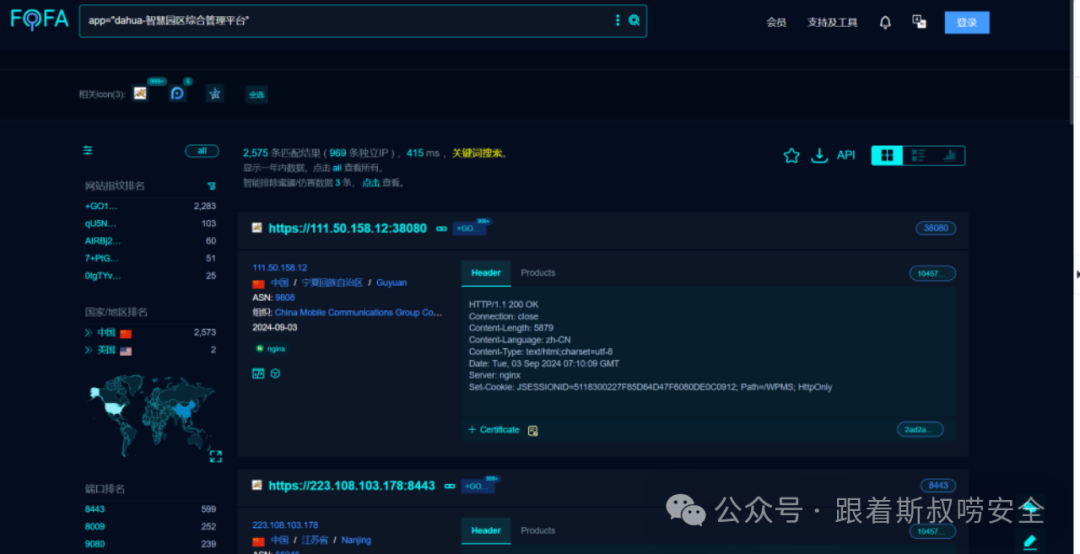Click favicon before https://223.108.103.178:8443

(257, 485)
